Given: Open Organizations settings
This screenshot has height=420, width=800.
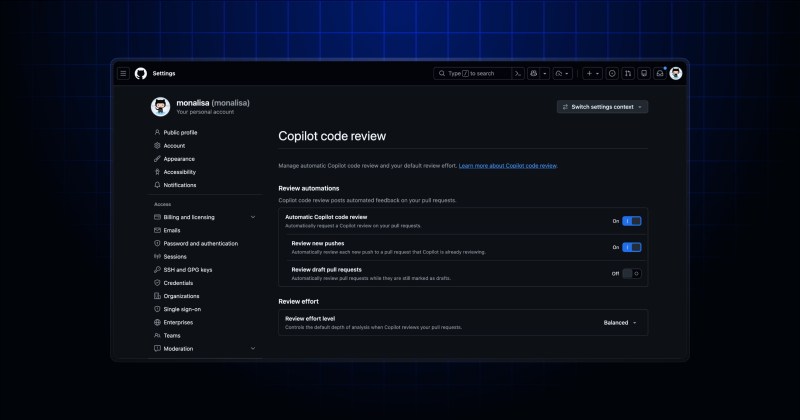Looking at the screenshot, I should point(181,296).
